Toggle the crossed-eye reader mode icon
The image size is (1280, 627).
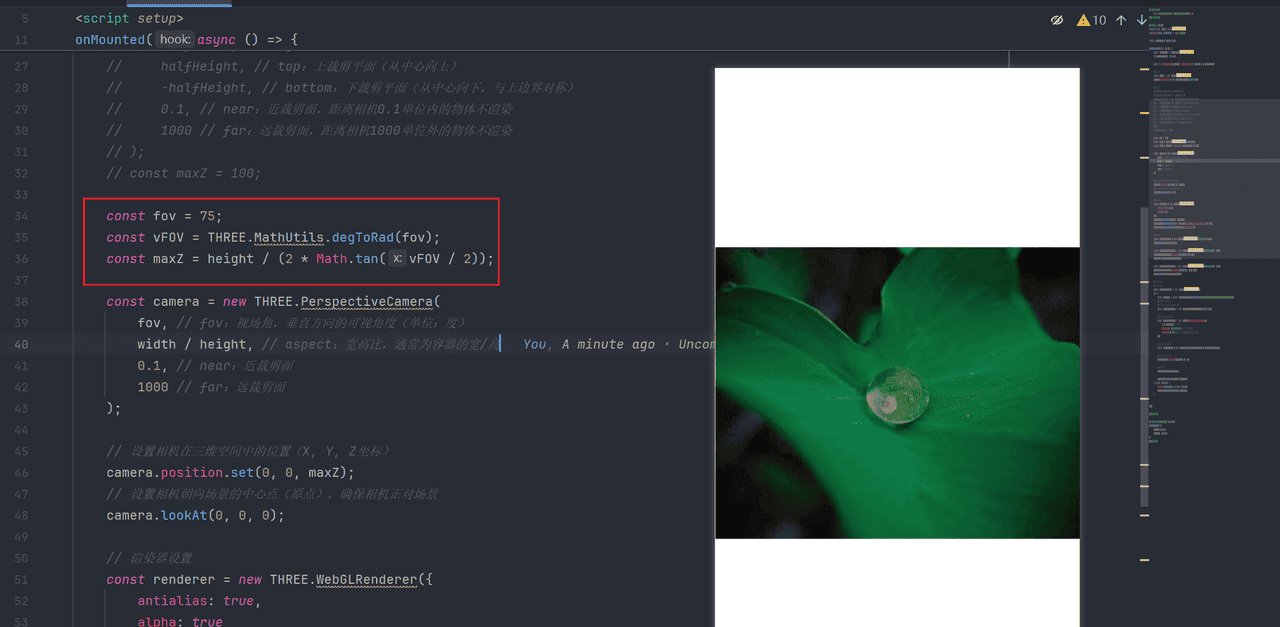[x=1057, y=20]
